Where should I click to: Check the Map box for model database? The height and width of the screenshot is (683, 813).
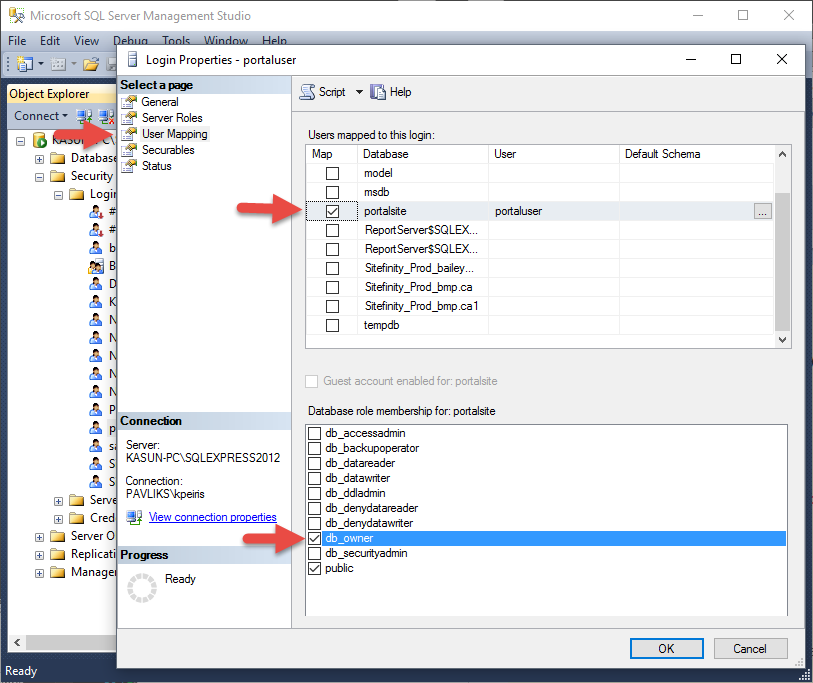click(332, 173)
